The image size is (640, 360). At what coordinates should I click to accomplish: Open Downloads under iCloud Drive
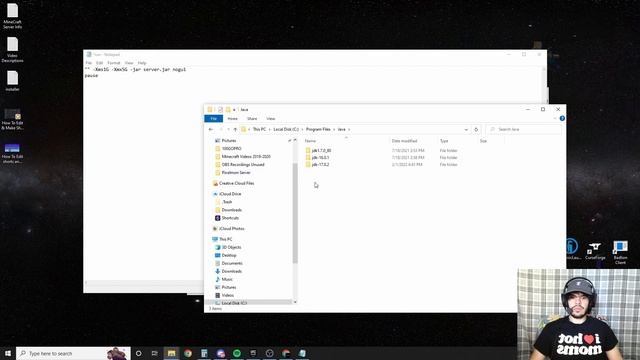(x=231, y=210)
